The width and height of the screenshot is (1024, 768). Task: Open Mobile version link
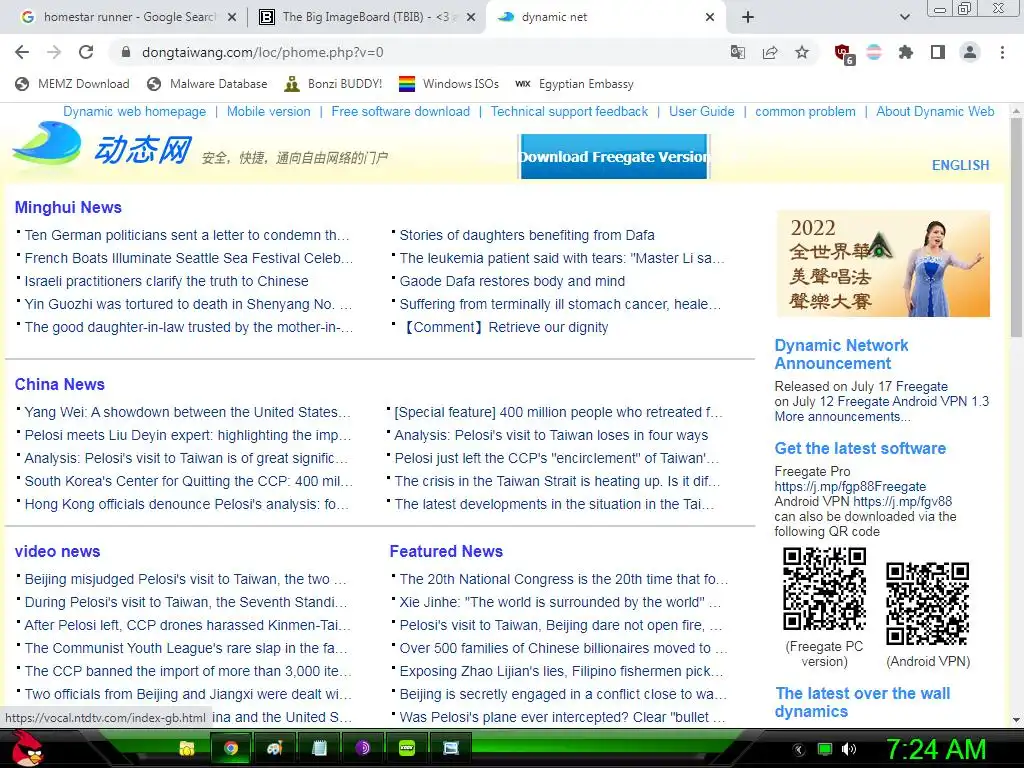click(x=268, y=112)
